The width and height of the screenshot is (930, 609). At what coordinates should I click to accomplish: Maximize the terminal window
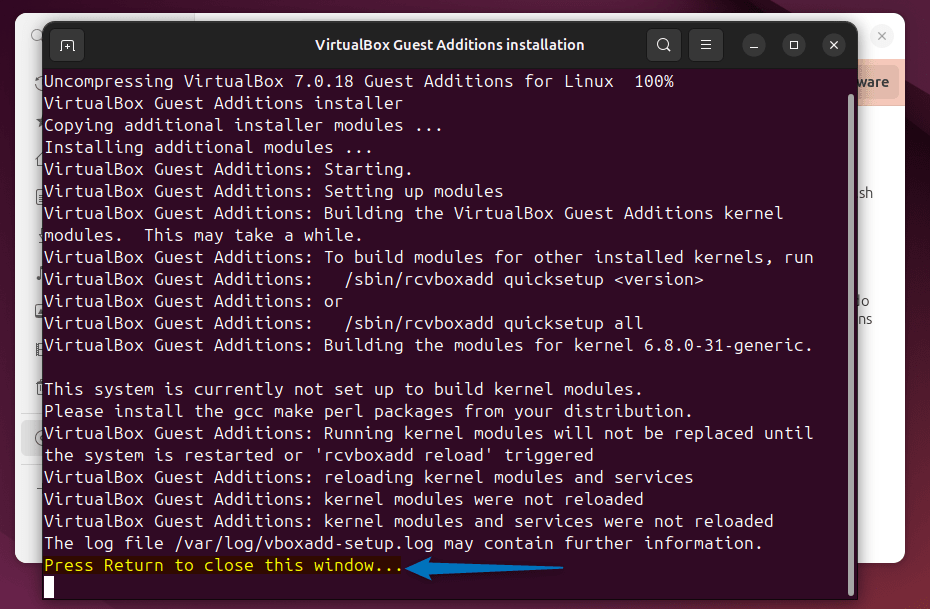793,45
